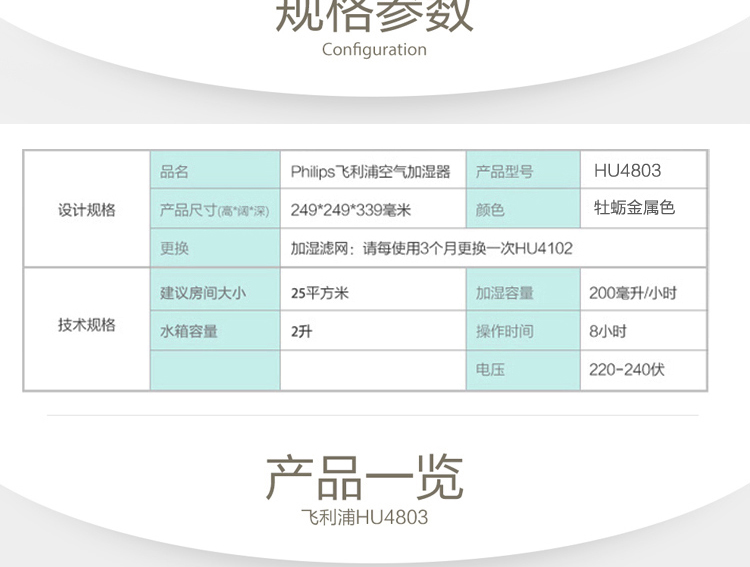The width and height of the screenshot is (750, 567).
Task: Click the 规格参数 heading
Action: coord(374,14)
